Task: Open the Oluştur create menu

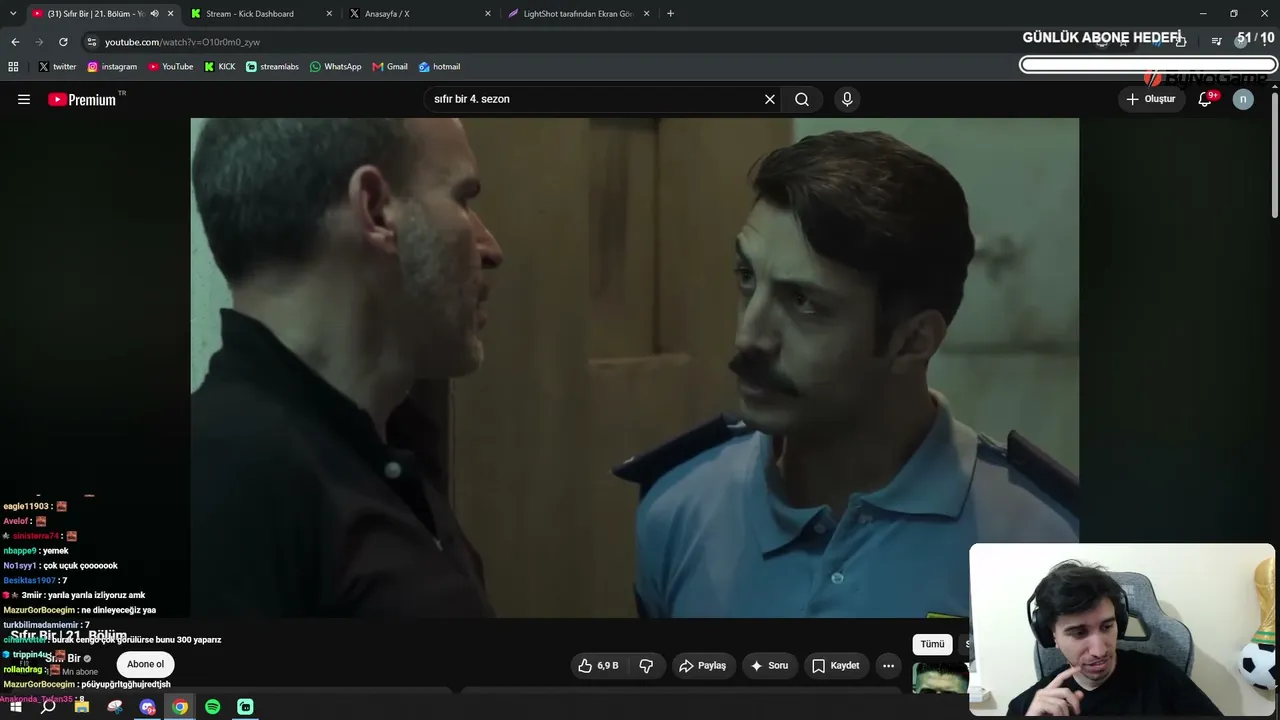Action: pyautogui.click(x=1151, y=99)
